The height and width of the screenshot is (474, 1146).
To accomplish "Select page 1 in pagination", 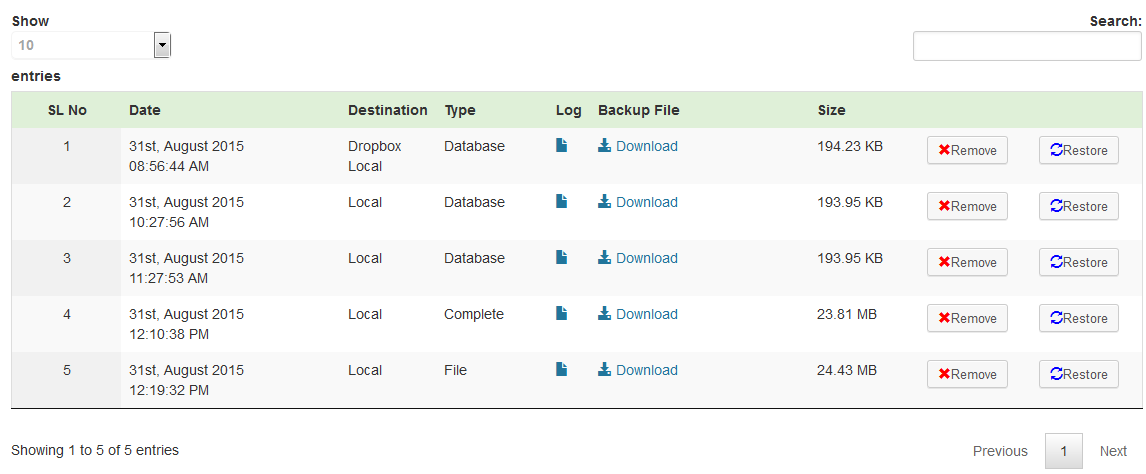I will click(1063, 451).
